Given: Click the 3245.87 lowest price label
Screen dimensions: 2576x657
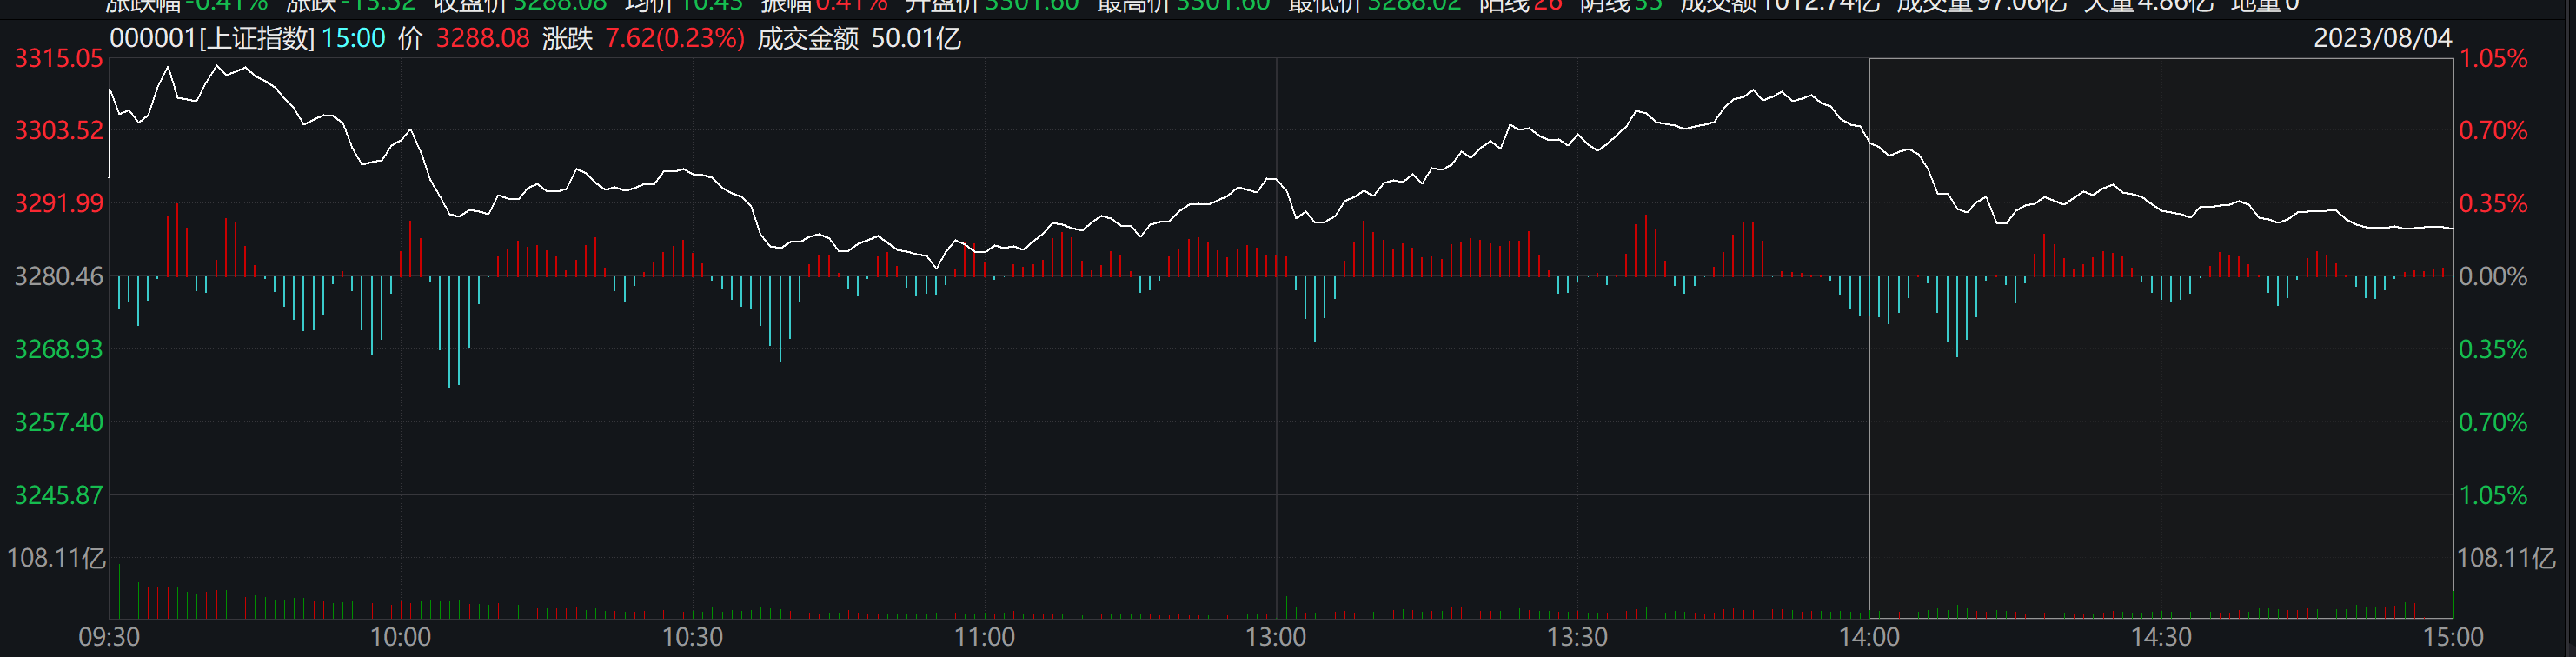Looking at the screenshot, I should [58, 495].
